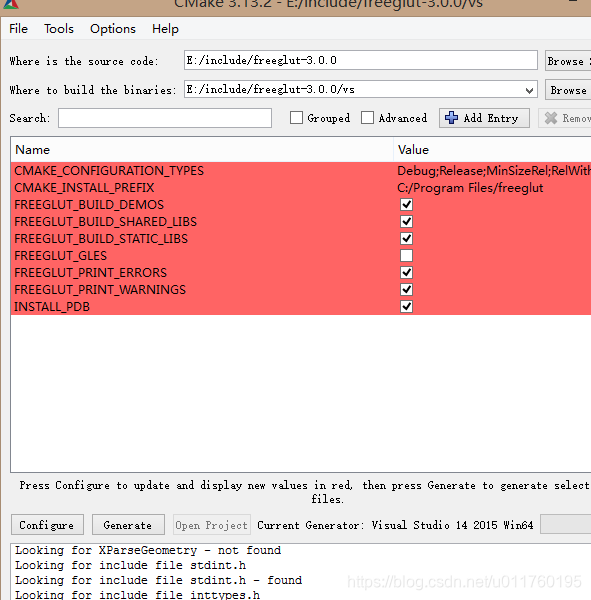Select the FREEGLUT_GLES row name
Viewport: 591px width, 600px height.
[60, 256]
